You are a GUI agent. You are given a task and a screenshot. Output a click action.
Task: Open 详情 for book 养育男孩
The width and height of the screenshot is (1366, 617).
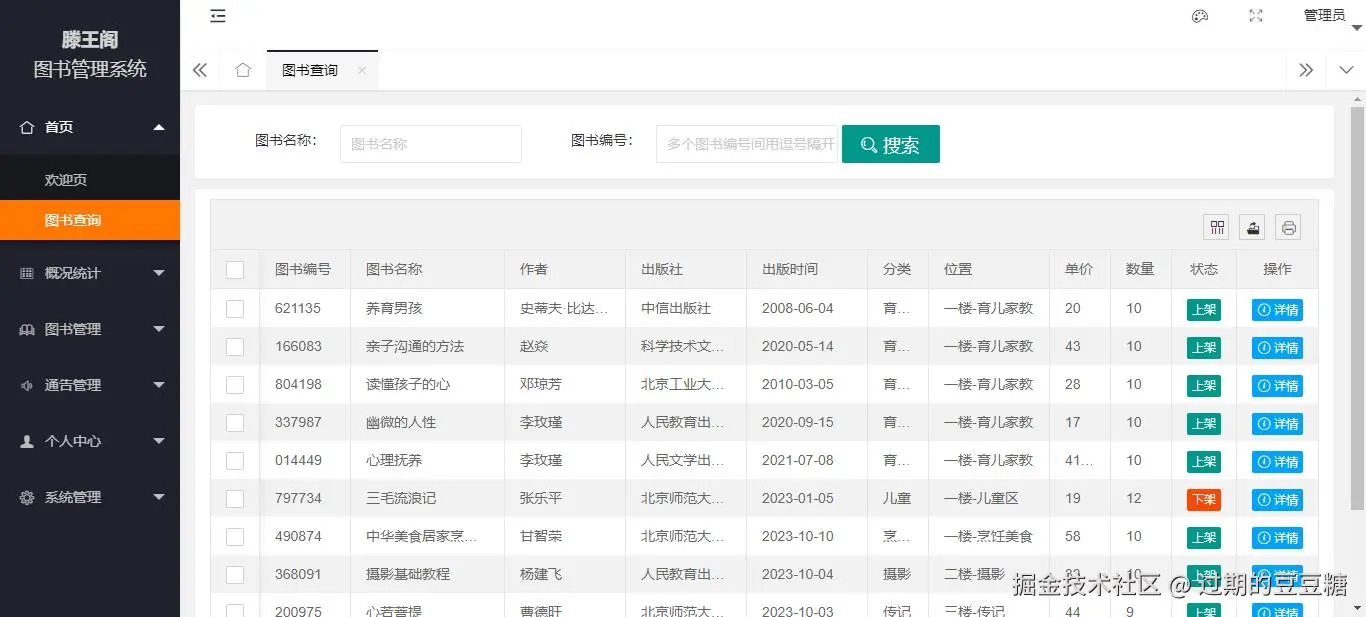tap(1277, 308)
